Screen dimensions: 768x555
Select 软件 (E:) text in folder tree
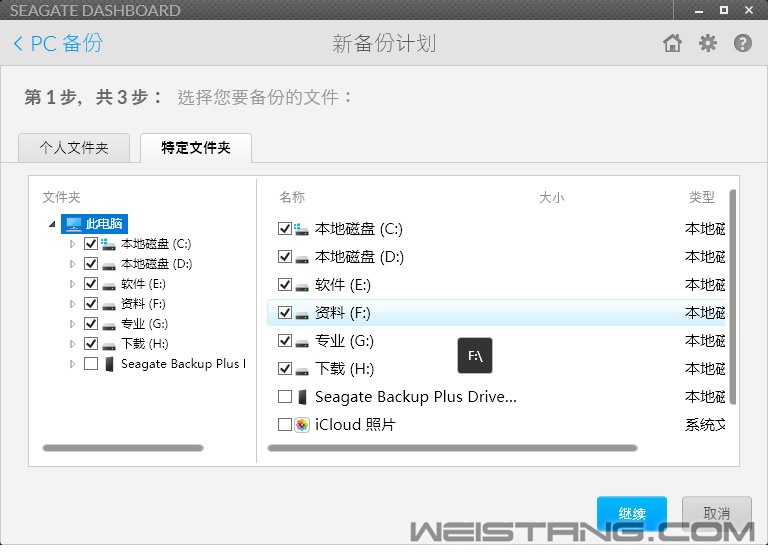pos(144,284)
